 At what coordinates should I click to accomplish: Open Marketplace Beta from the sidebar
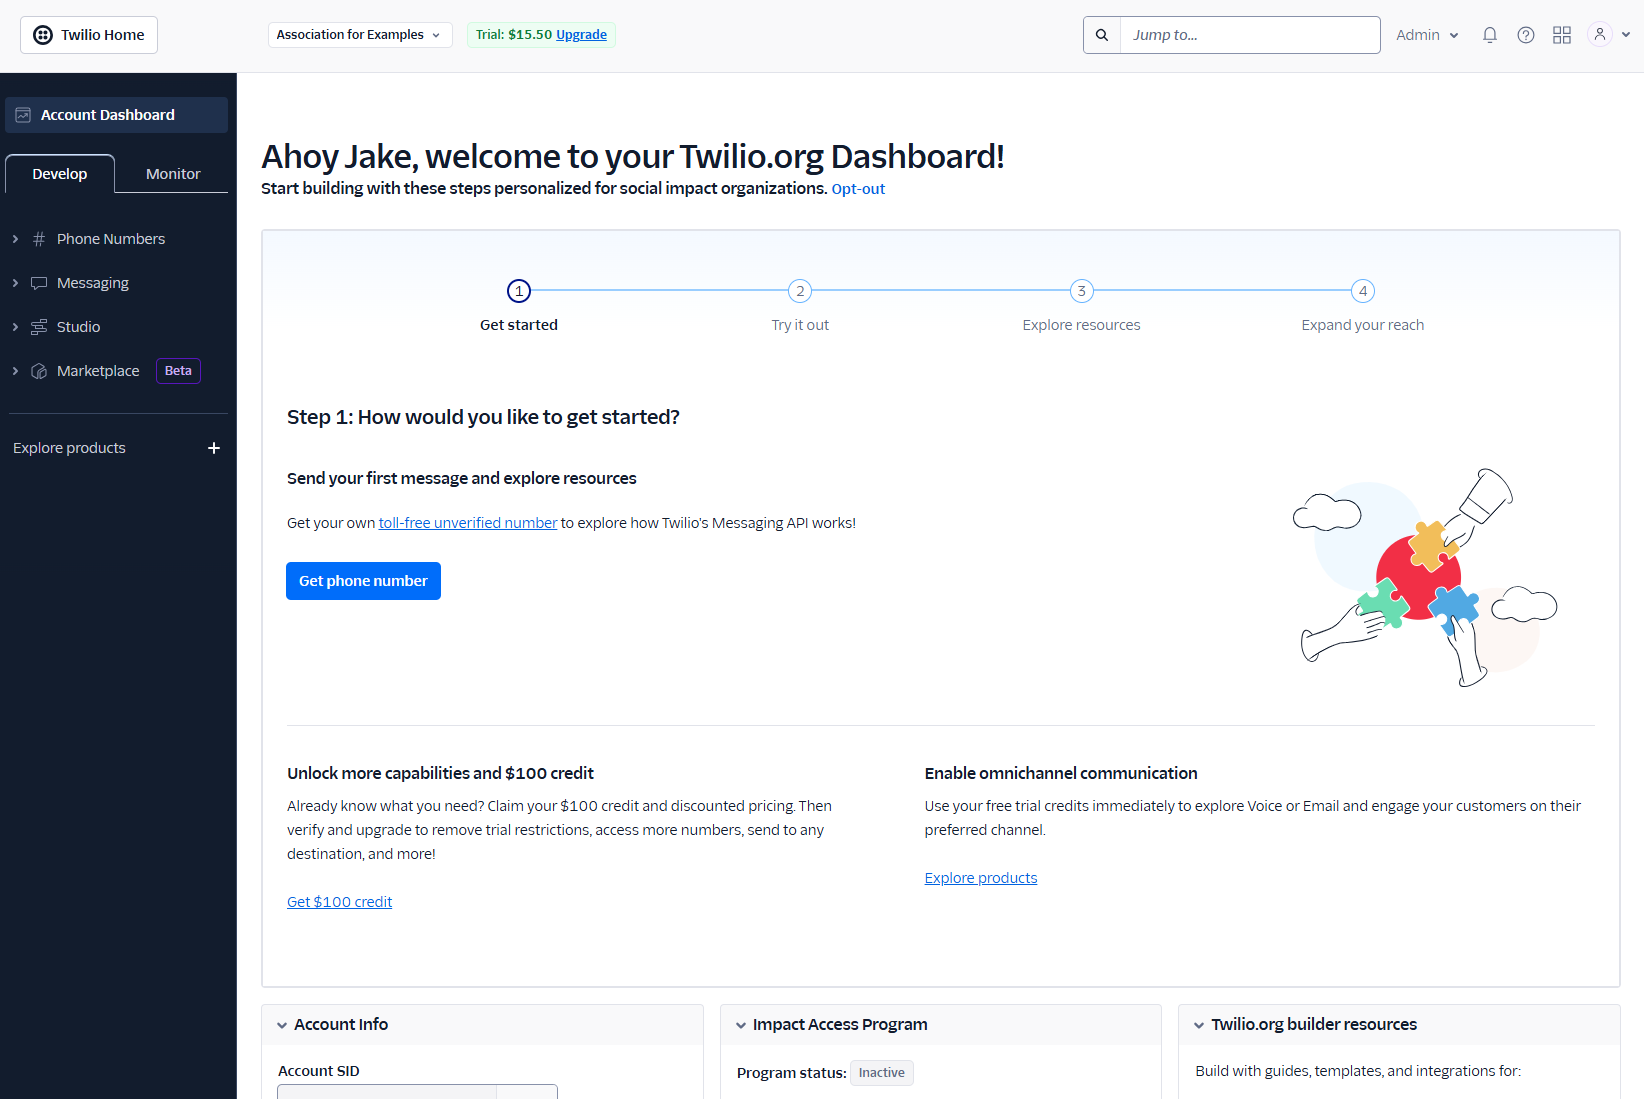point(98,370)
